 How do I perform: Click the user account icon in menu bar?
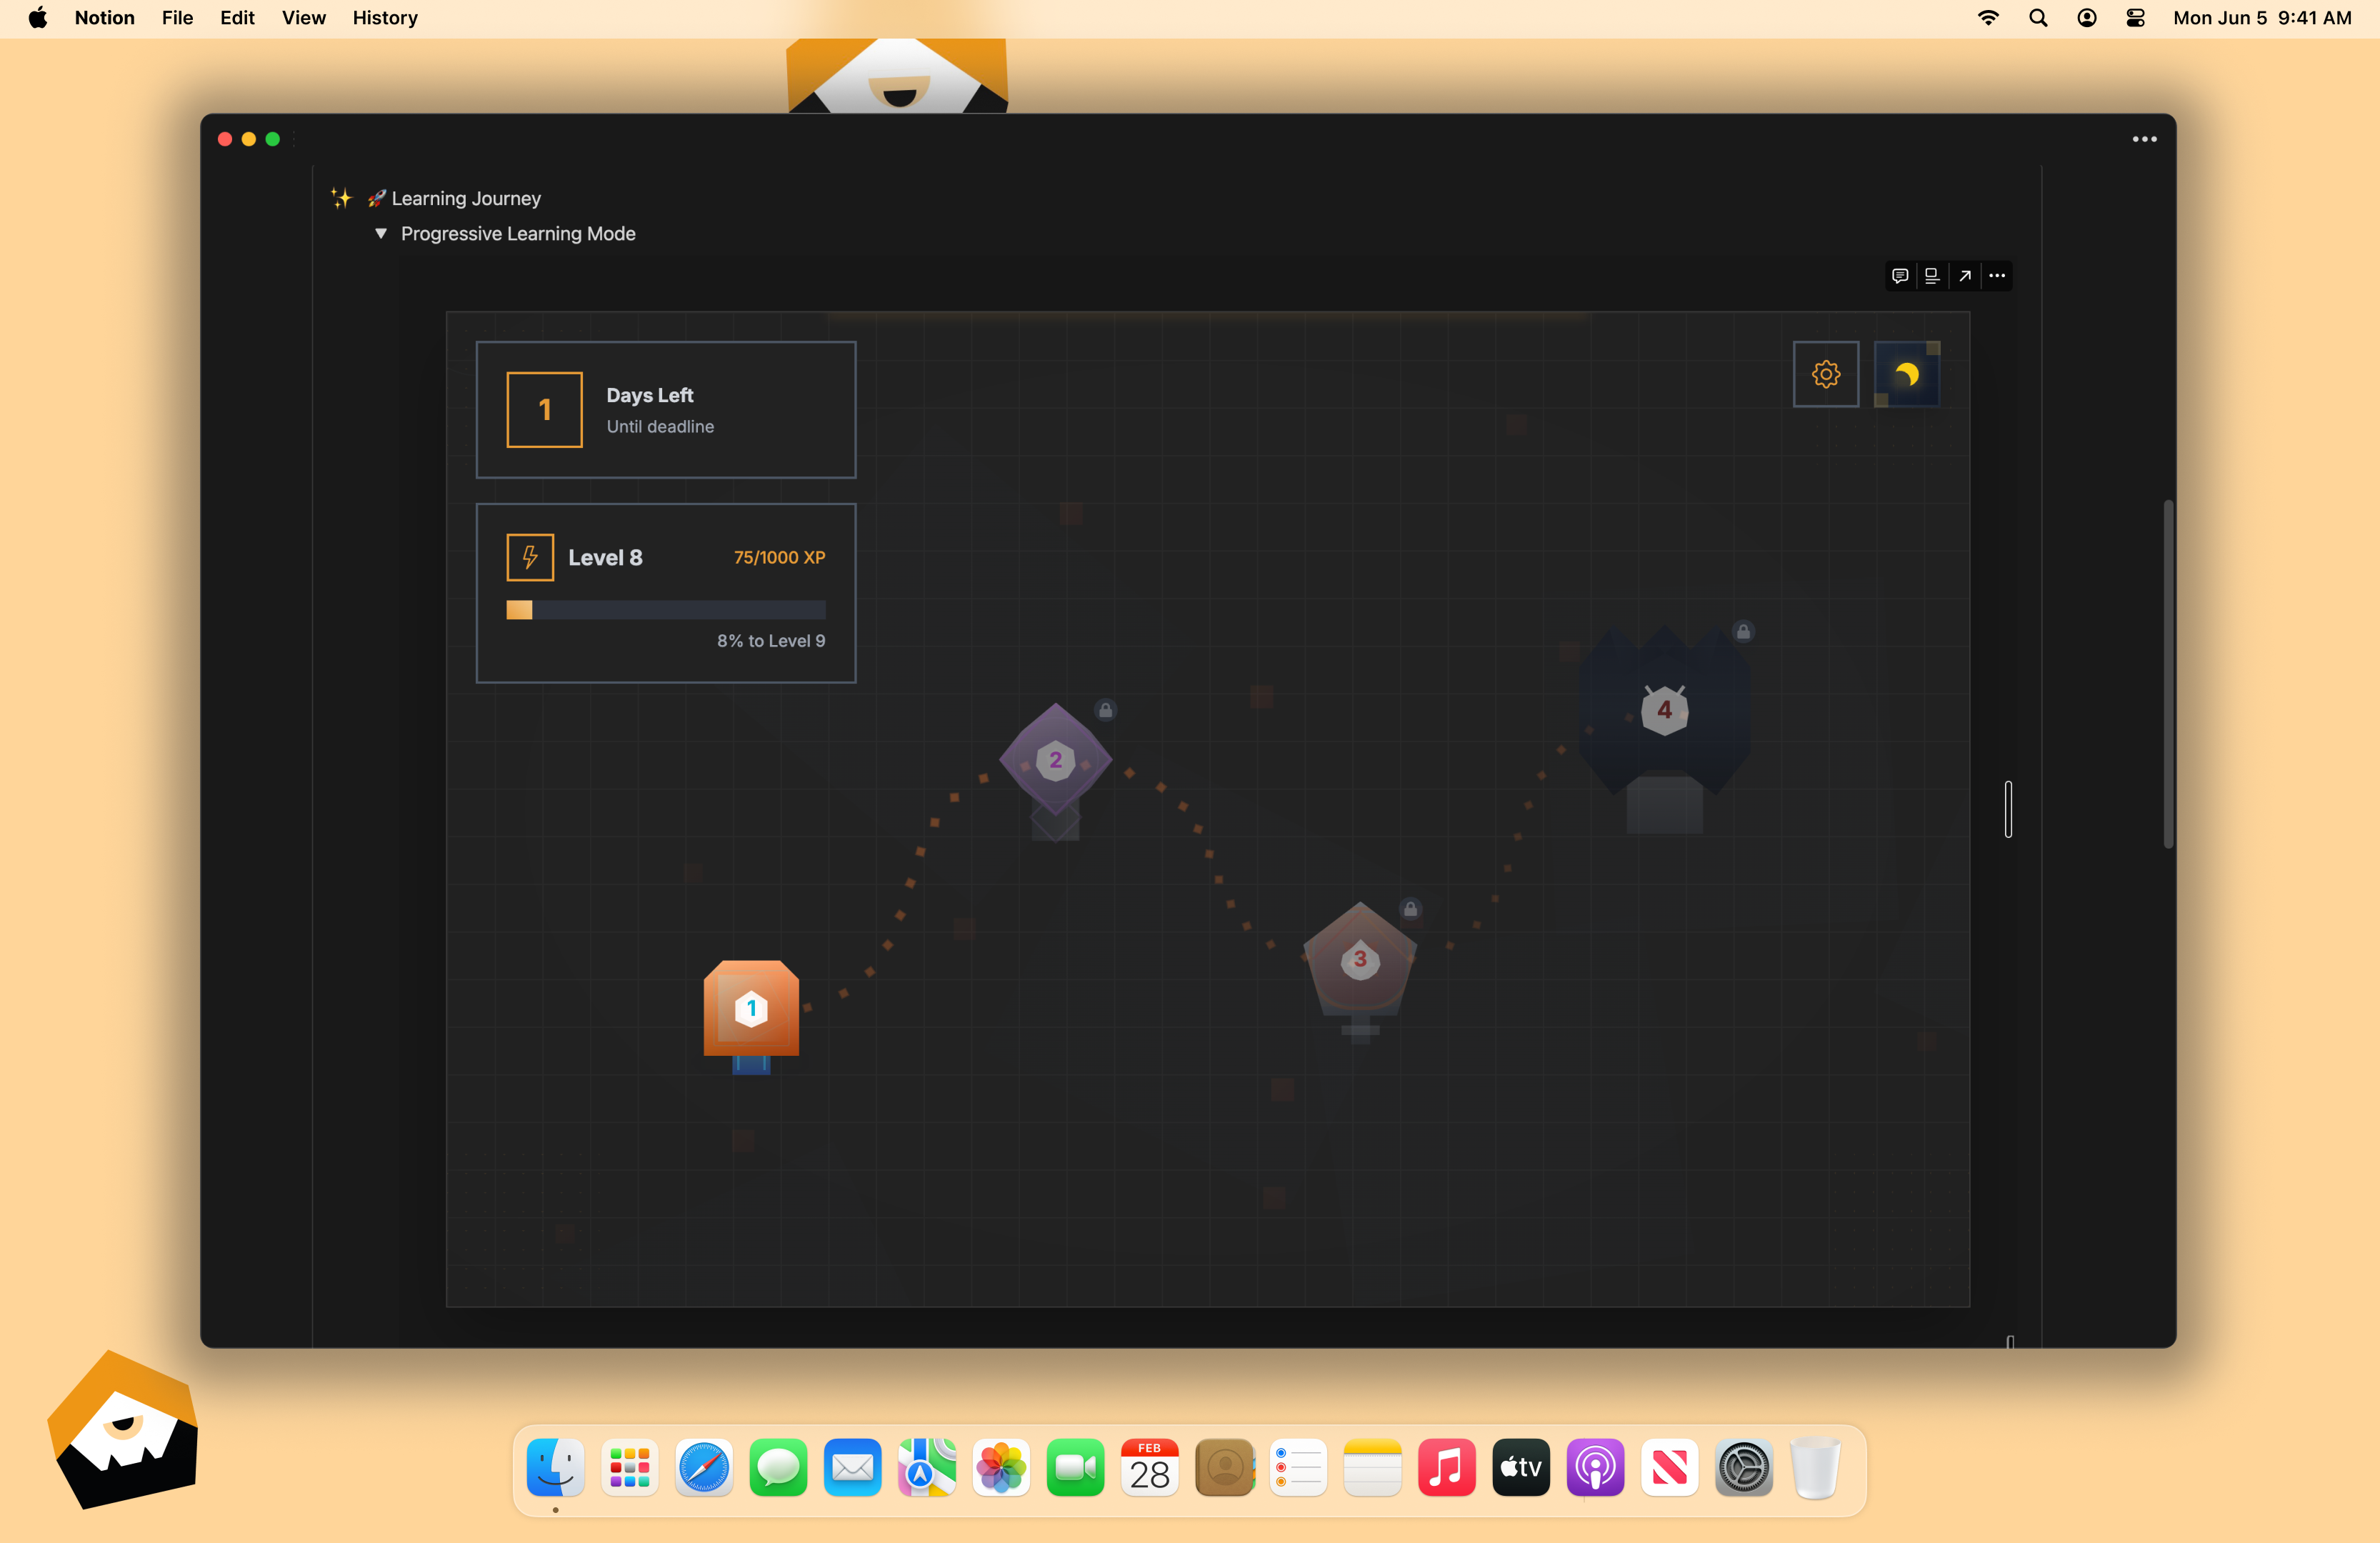2087,18
